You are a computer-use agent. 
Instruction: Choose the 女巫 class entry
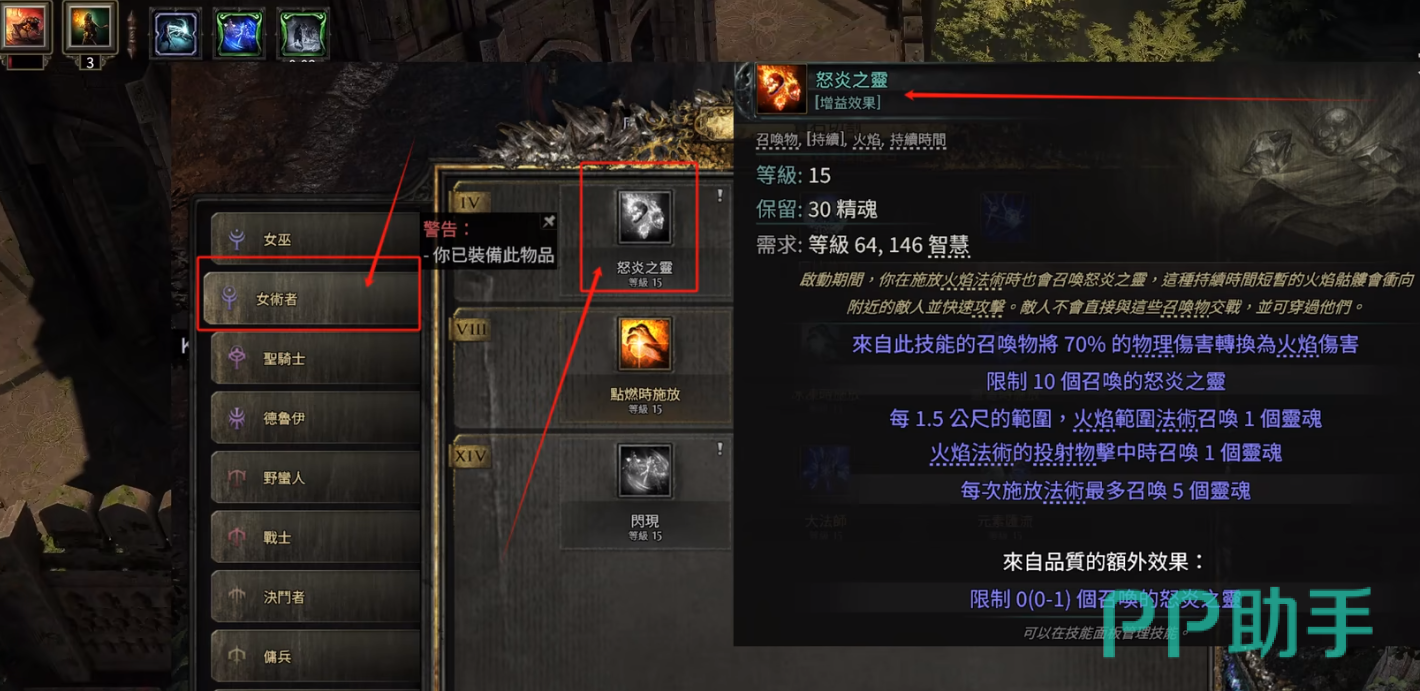(x=316, y=240)
